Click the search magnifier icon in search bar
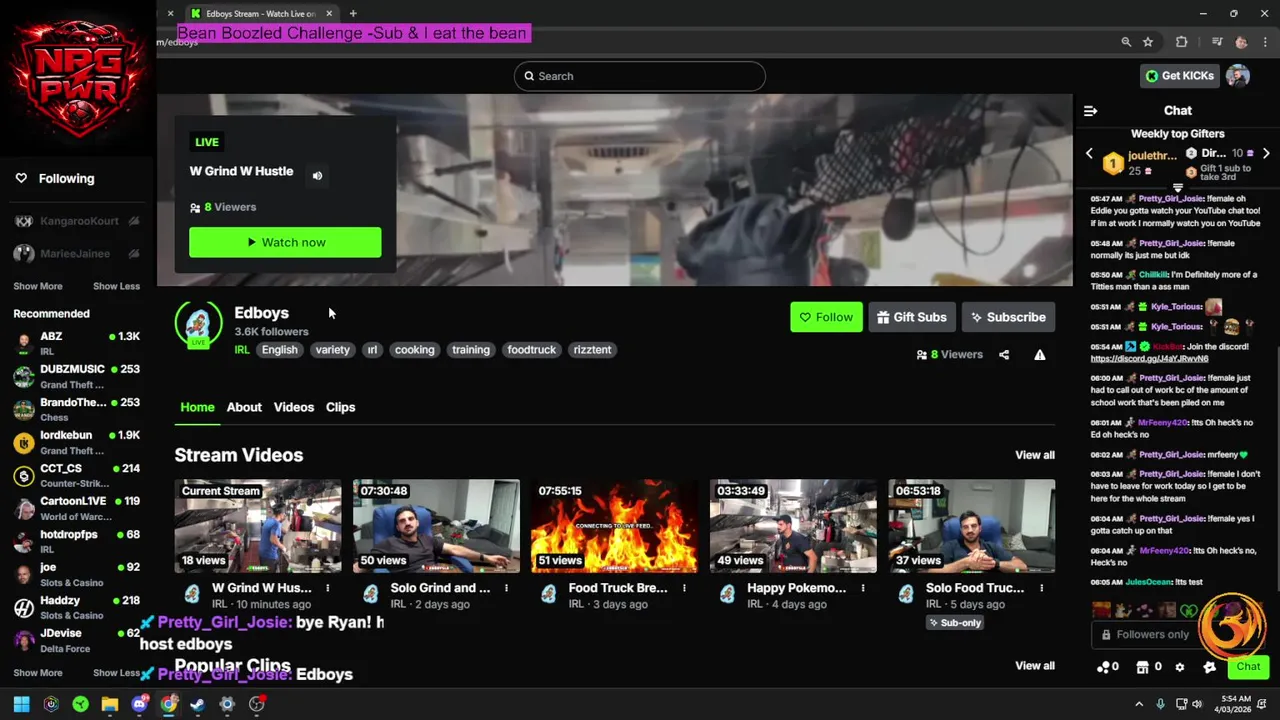The height and width of the screenshot is (720, 1280). [x=528, y=76]
